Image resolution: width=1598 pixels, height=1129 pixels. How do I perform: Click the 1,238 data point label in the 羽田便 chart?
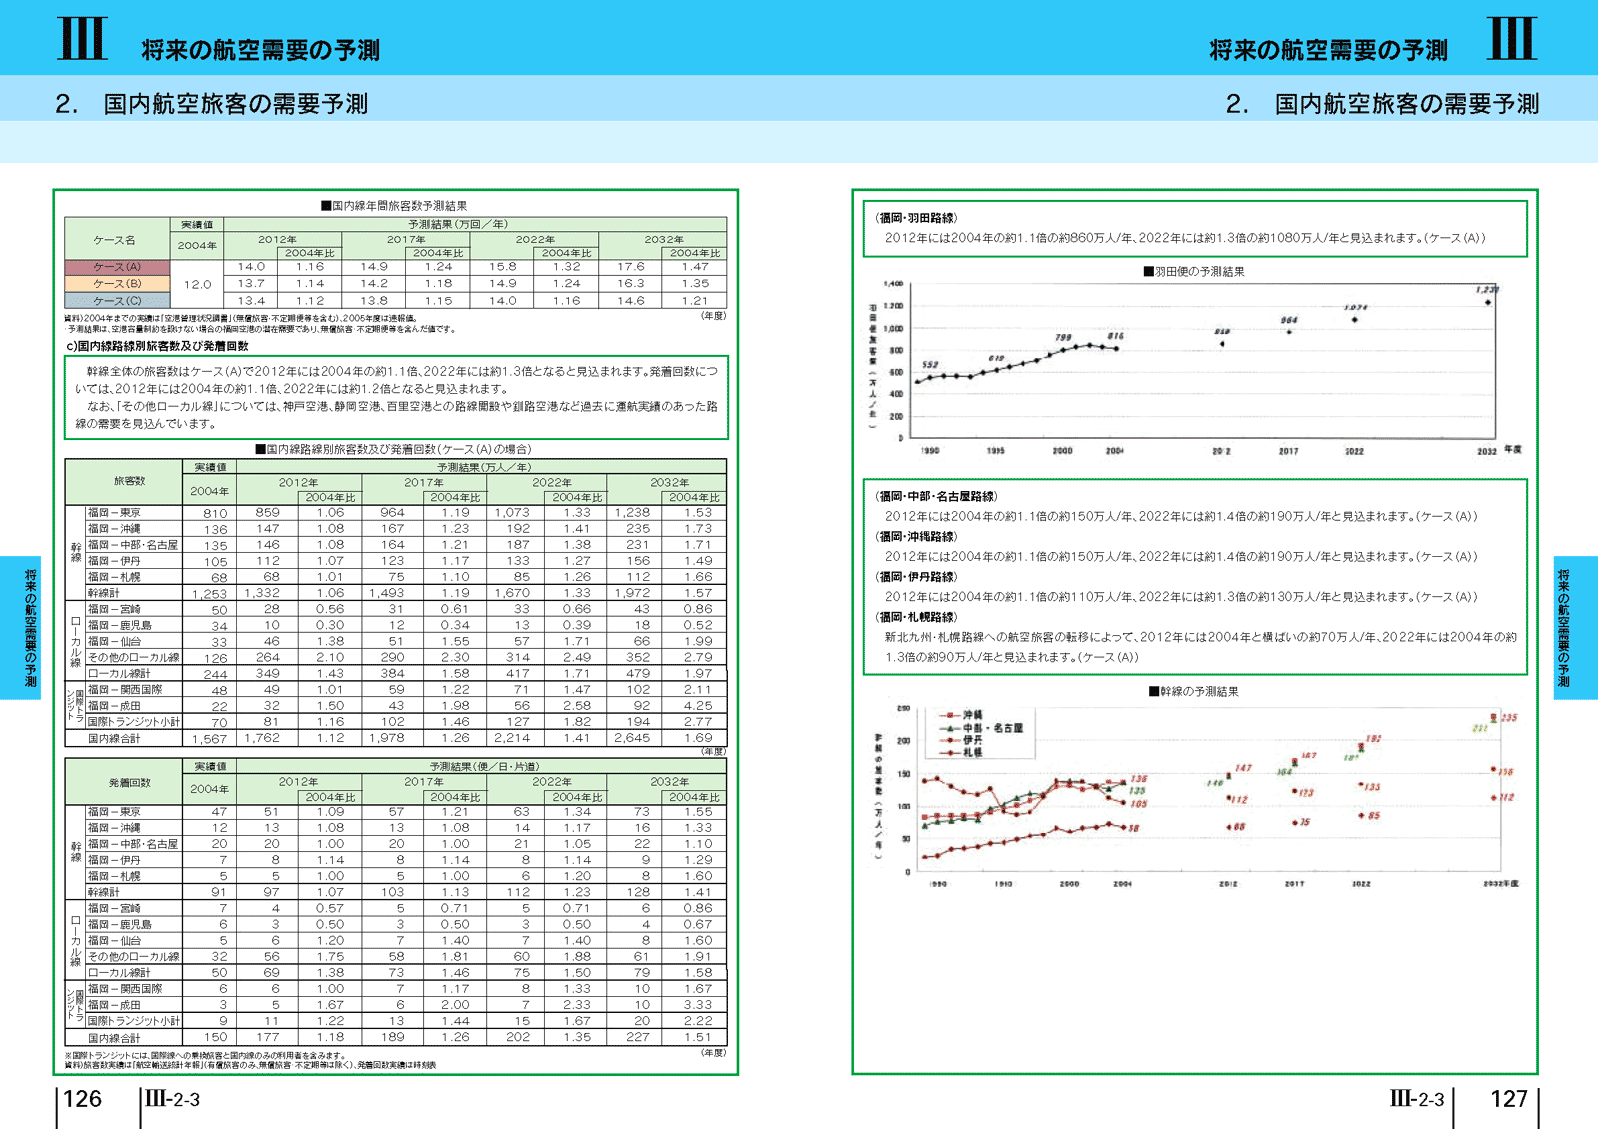pyautogui.click(x=1488, y=290)
